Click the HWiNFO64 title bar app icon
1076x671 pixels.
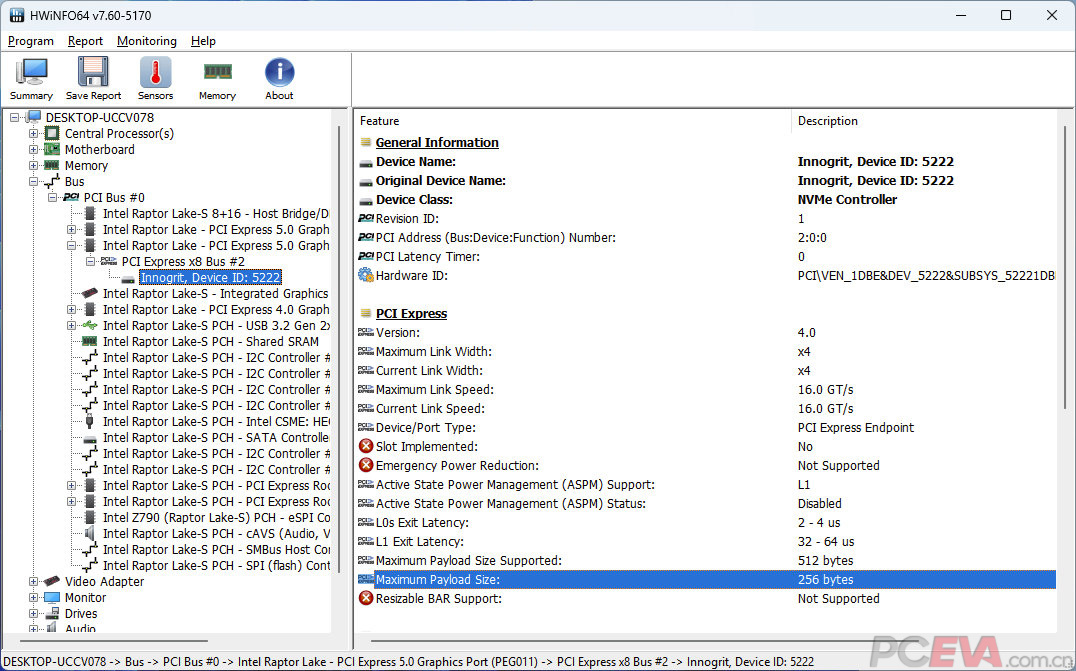pos(17,15)
